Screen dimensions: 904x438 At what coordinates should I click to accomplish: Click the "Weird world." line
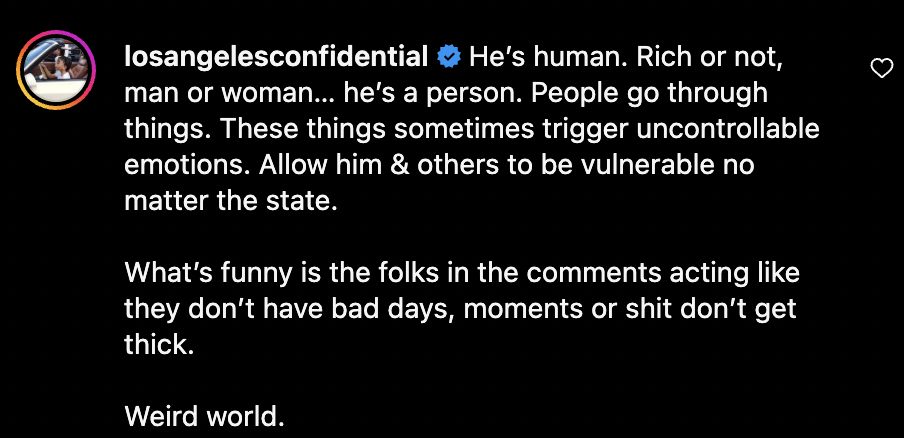pyautogui.click(x=205, y=416)
